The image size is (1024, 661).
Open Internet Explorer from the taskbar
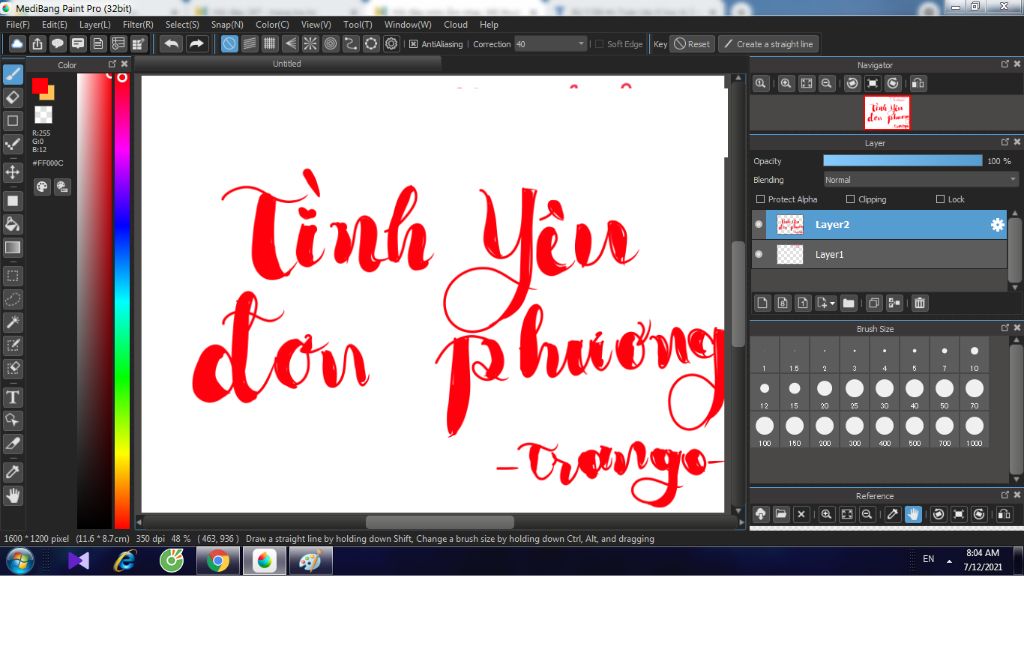[124, 560]
